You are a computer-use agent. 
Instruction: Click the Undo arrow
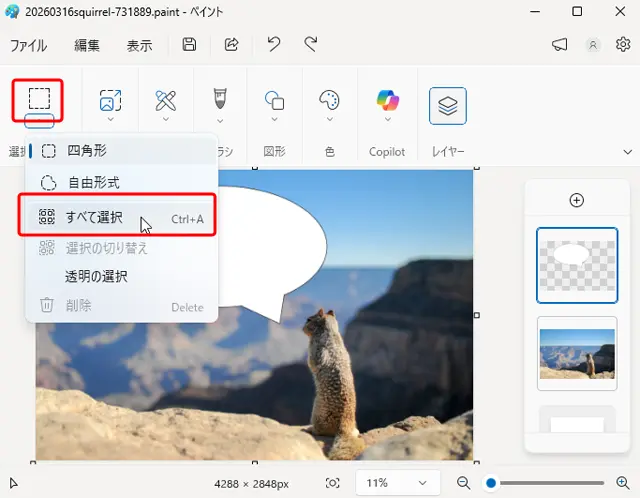[273, 45]
